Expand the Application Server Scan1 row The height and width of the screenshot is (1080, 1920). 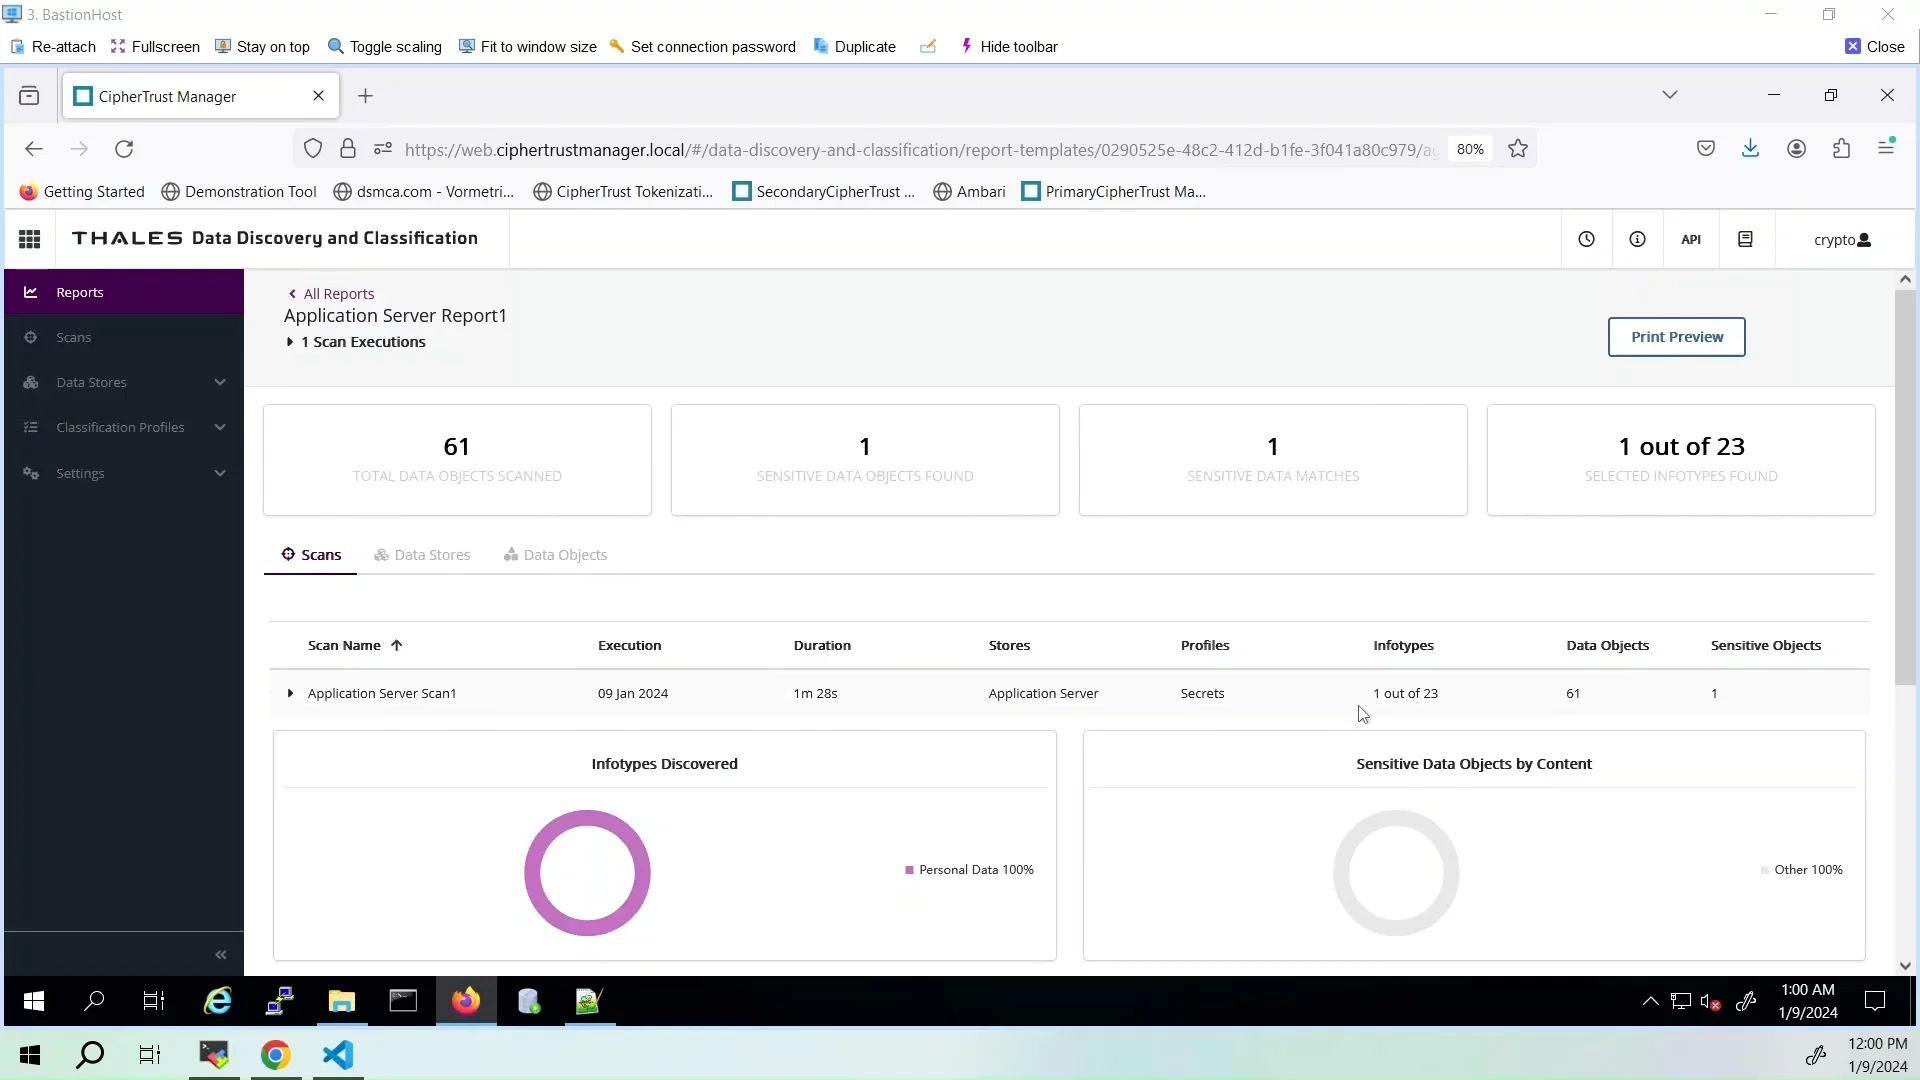tap(290, 693)
